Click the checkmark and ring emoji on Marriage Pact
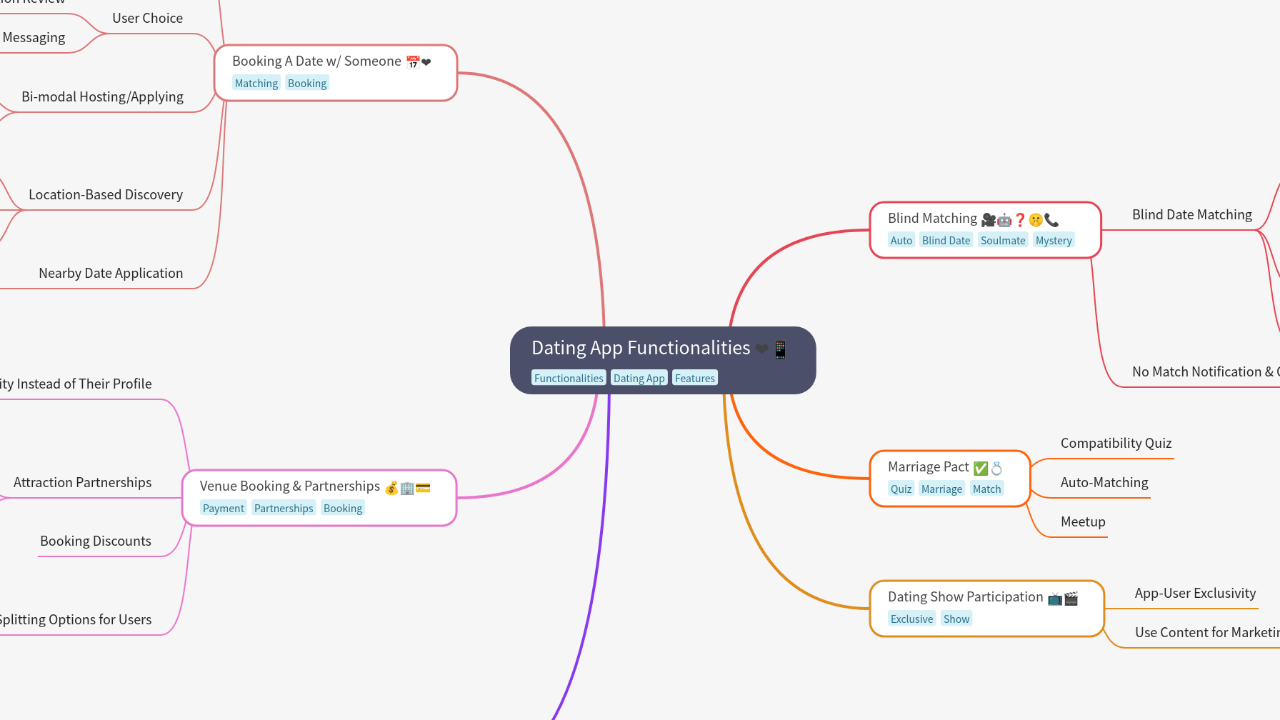This screenshot has width=1280, height=720. 988,467
